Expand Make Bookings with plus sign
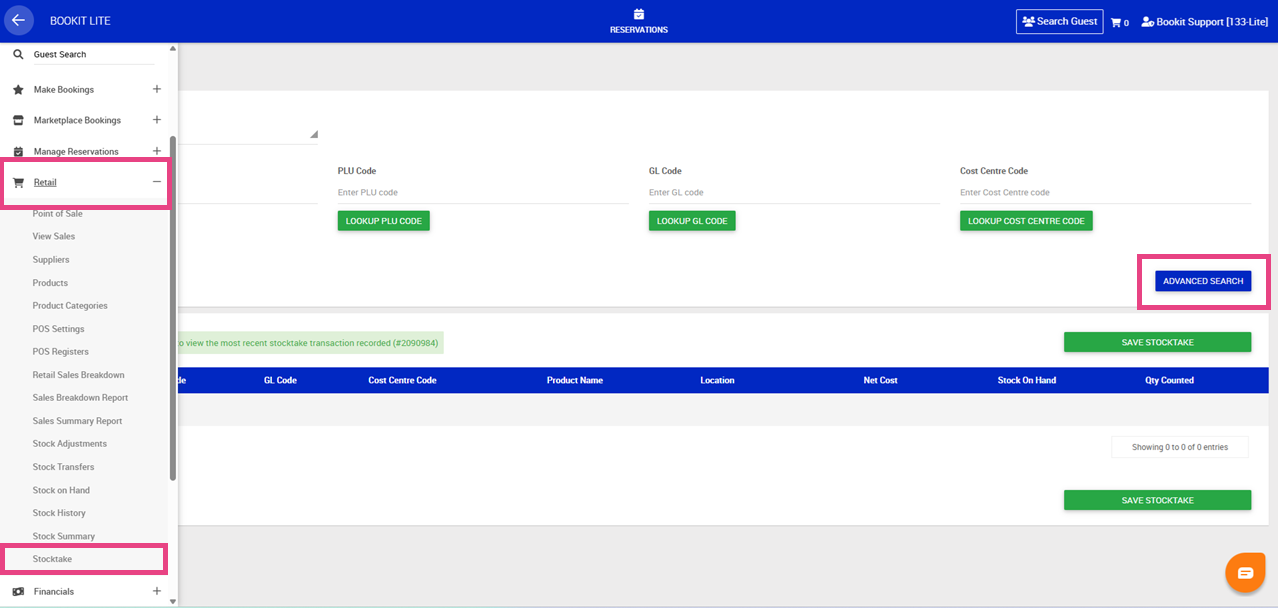 point(157,89)
